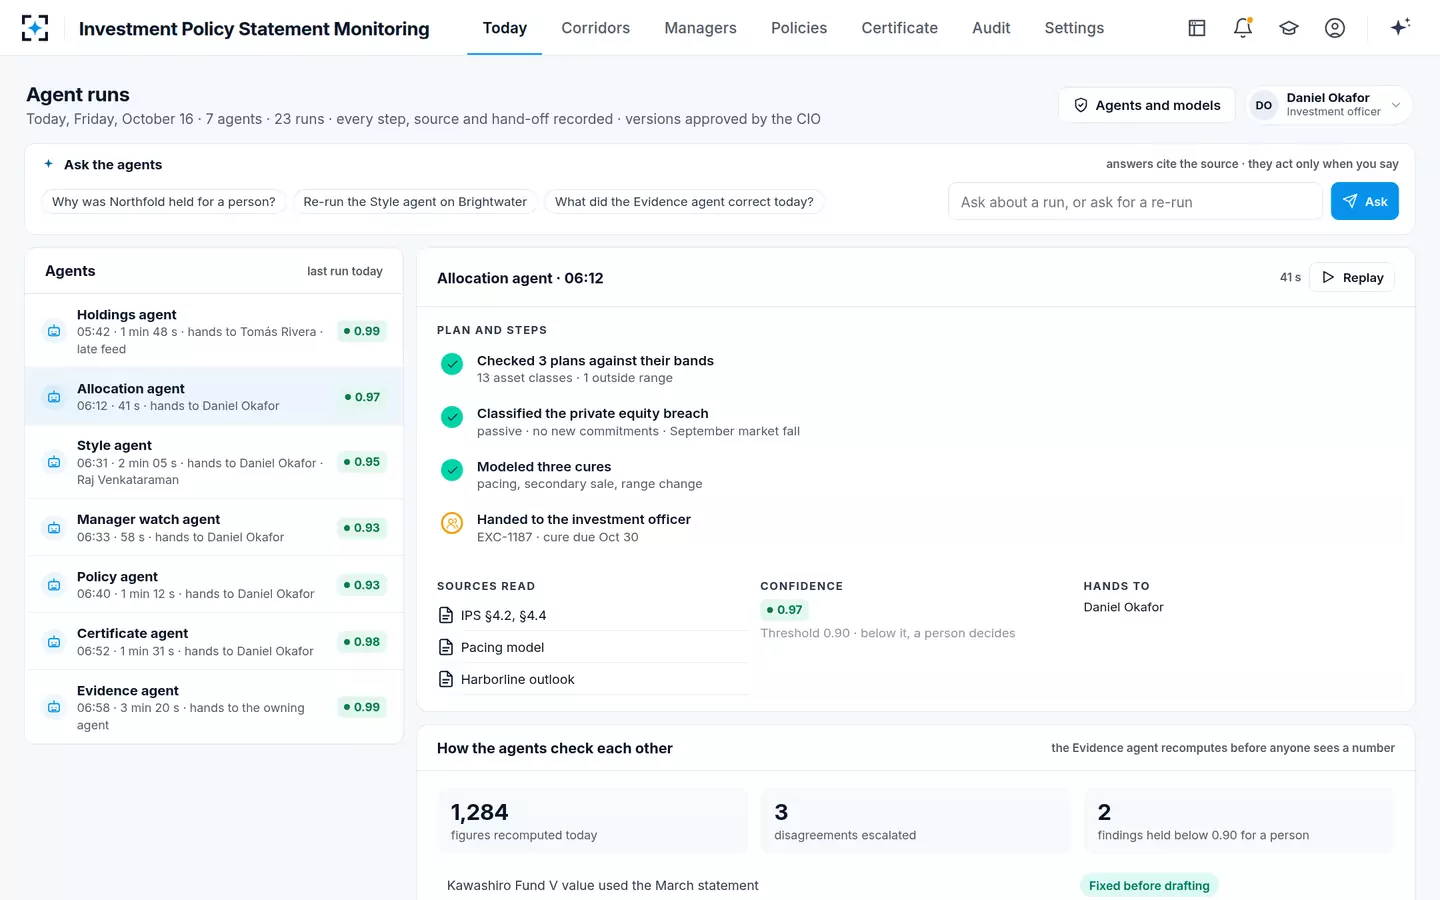Go to the Audit tab

pyautogui.click(x=991, y=28)
